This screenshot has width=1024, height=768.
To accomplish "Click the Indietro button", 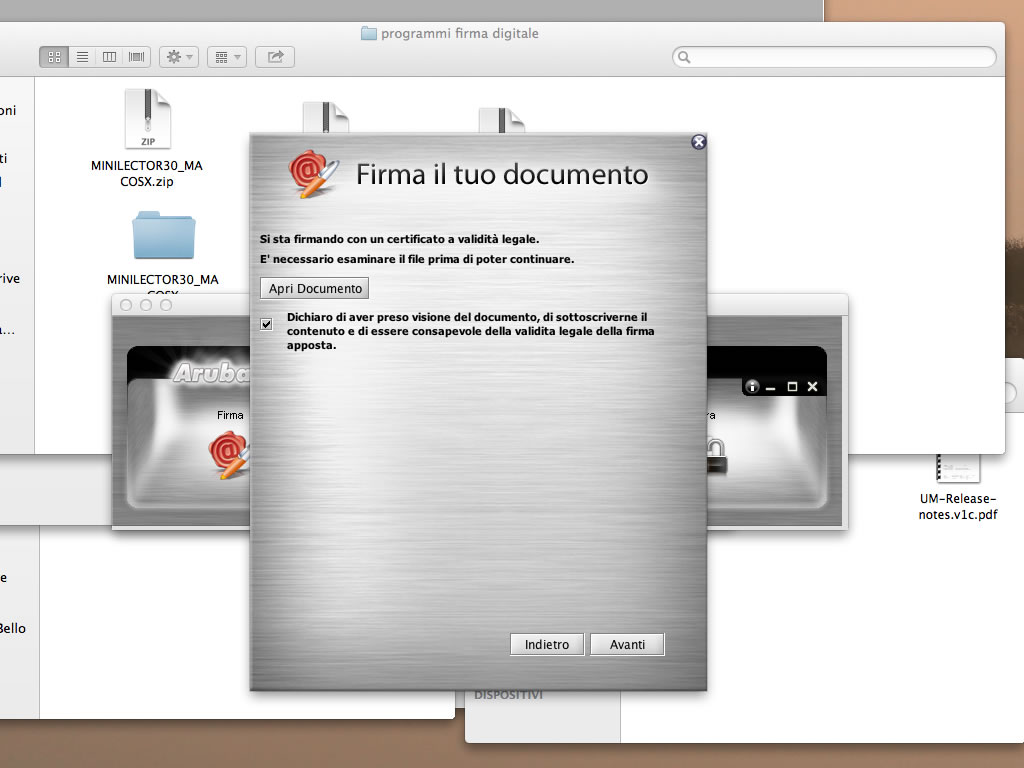I will point(547,645).
